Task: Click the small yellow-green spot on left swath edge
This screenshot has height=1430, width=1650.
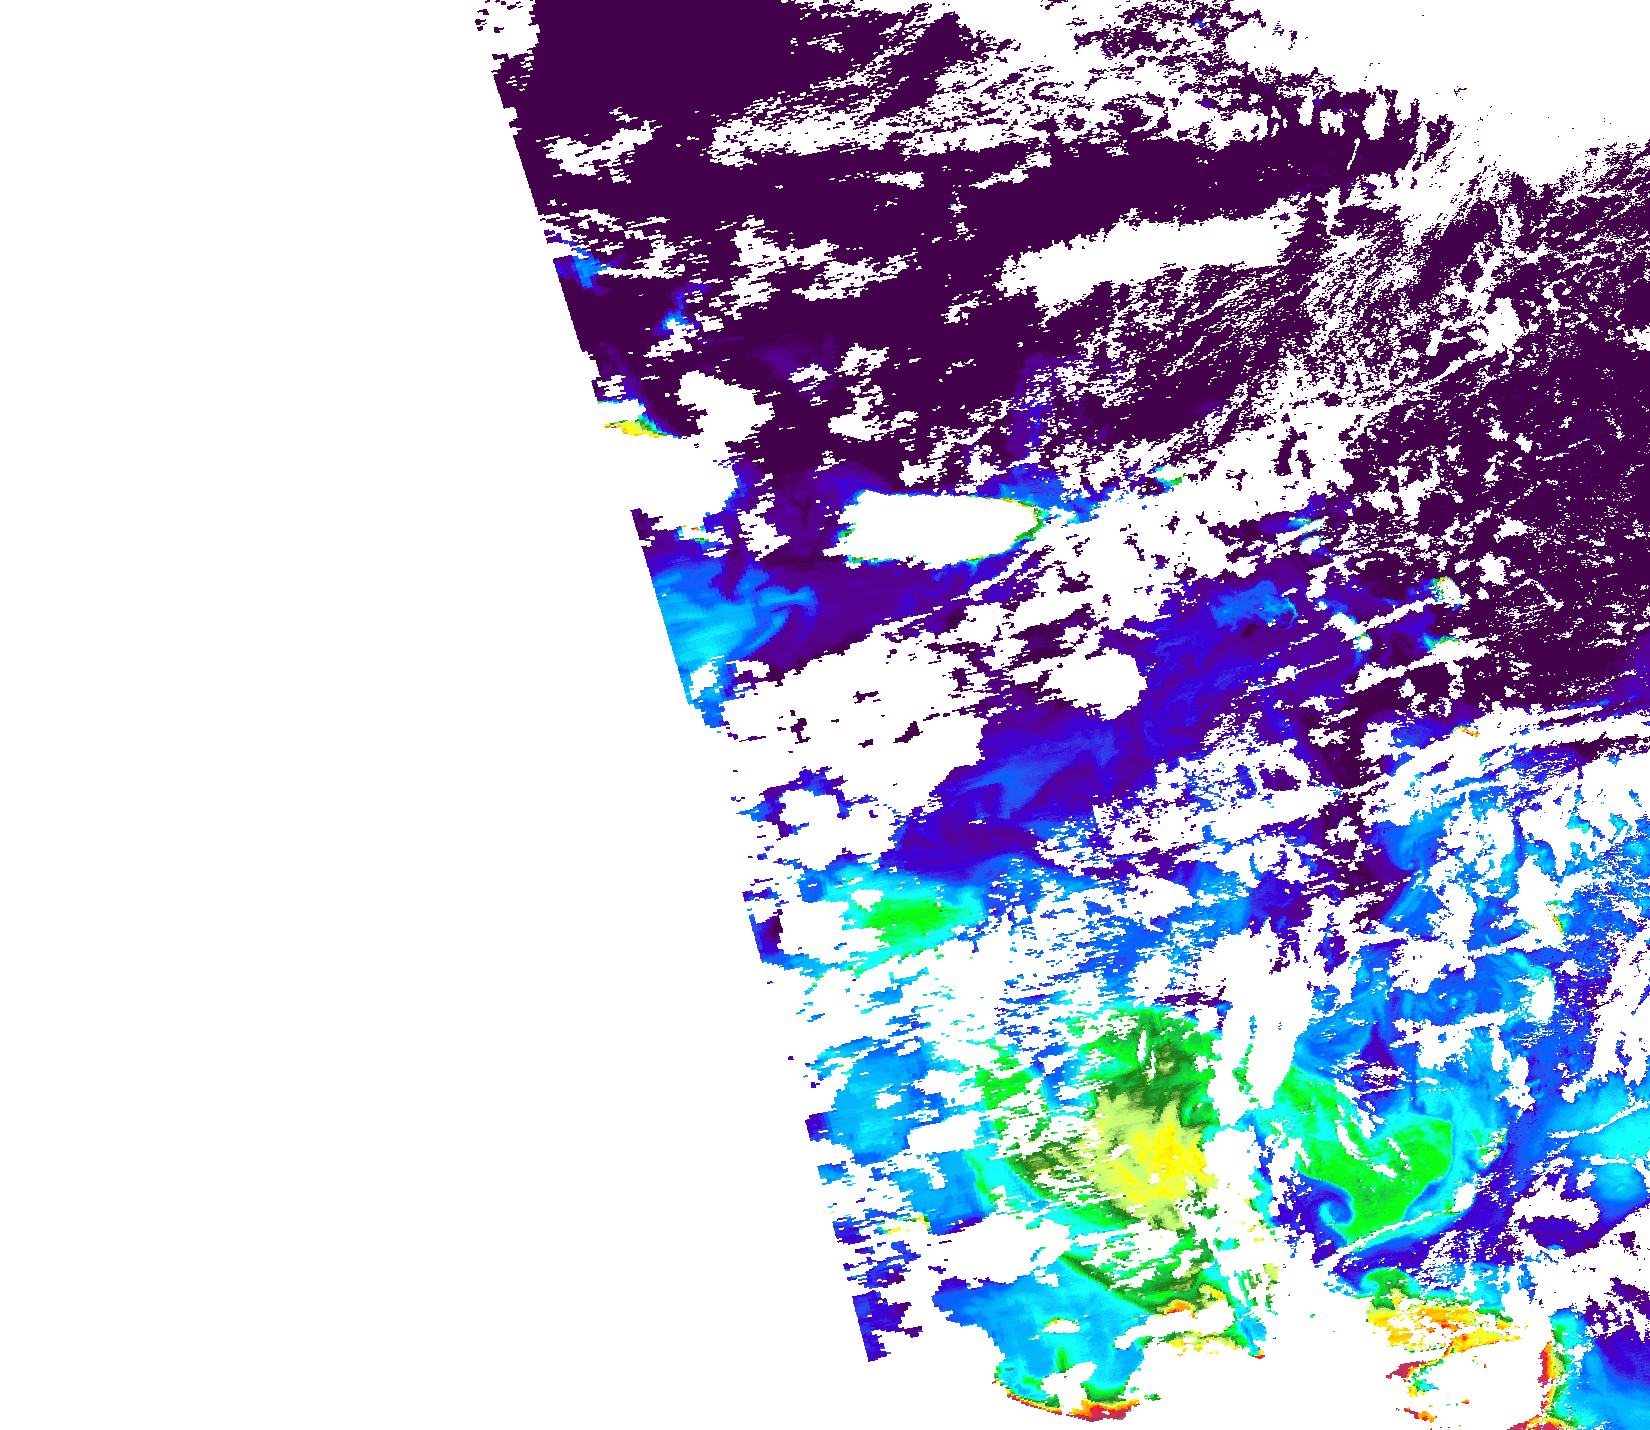Action: (x=632, y=427)
